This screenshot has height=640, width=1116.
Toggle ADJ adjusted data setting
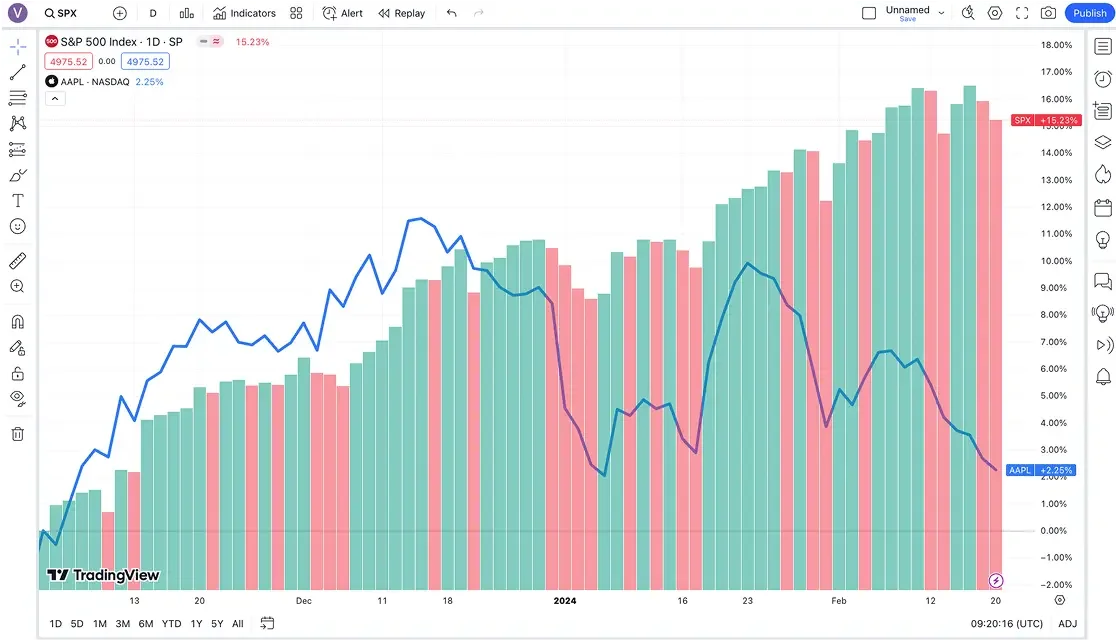(x=1068, y=624)
